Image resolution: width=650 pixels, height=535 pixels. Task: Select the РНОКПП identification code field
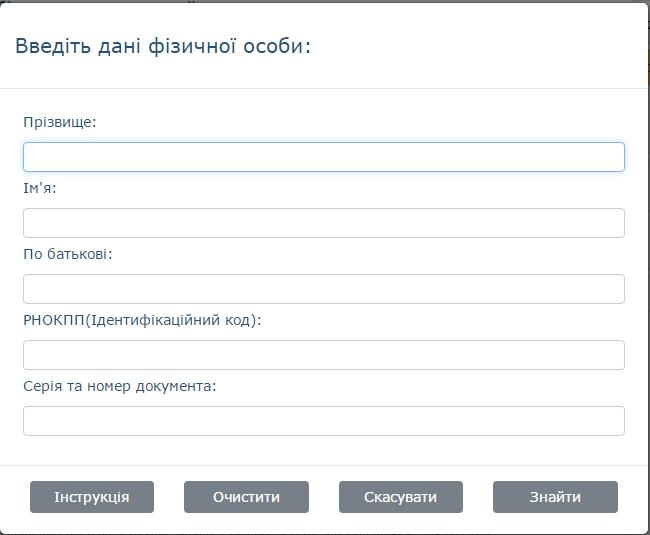click(323, 355)
